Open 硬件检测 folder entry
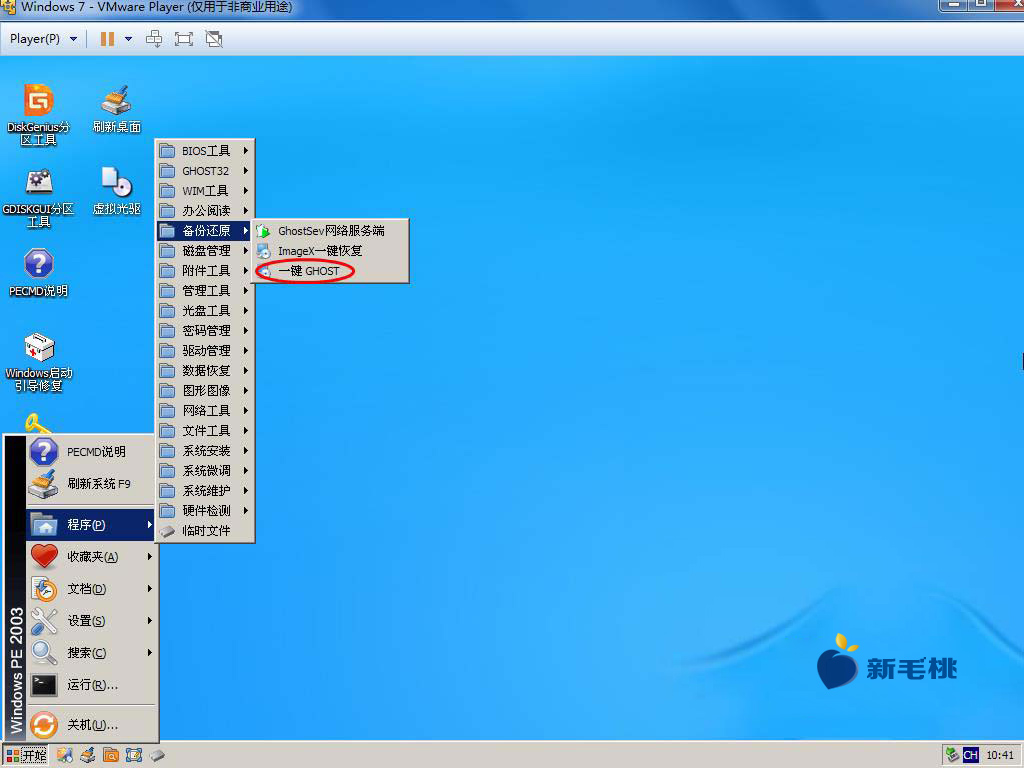Screen dimensions: 1024x768 pyautogui.click(x=204, y=511)
